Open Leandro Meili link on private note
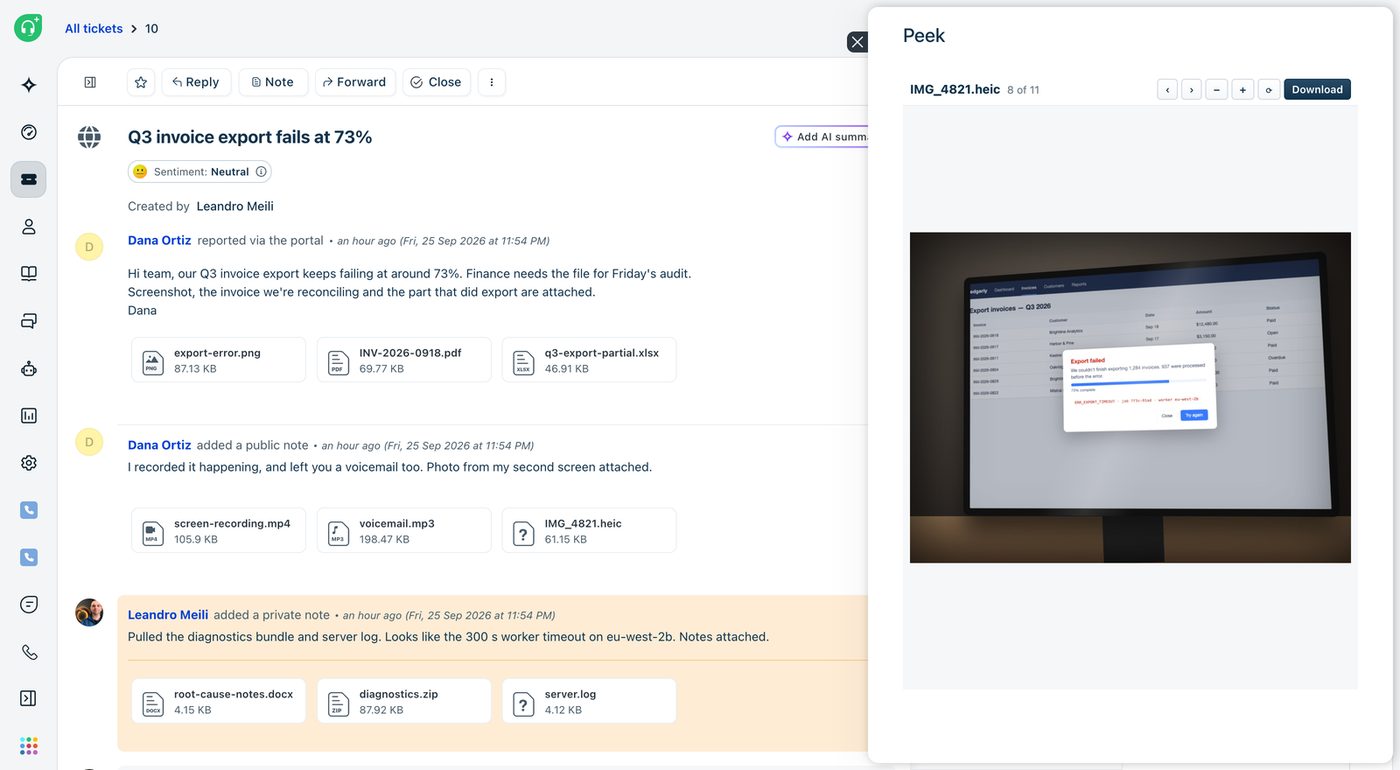 point(168,615)
